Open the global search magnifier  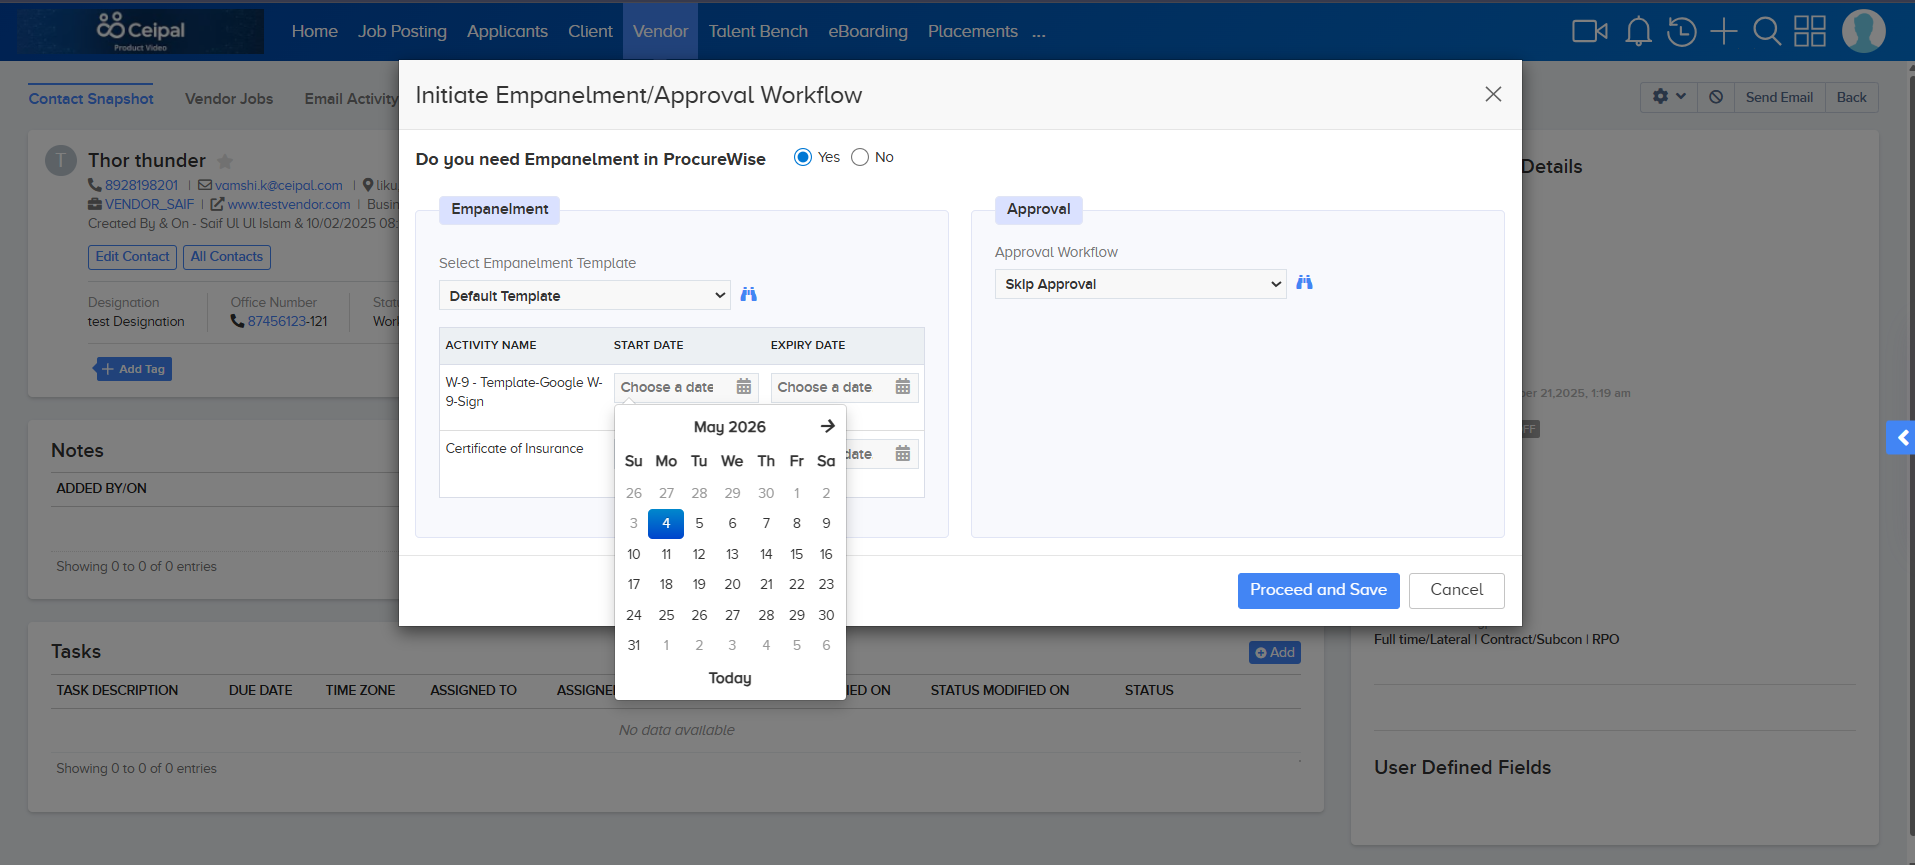click(1767, 31)
